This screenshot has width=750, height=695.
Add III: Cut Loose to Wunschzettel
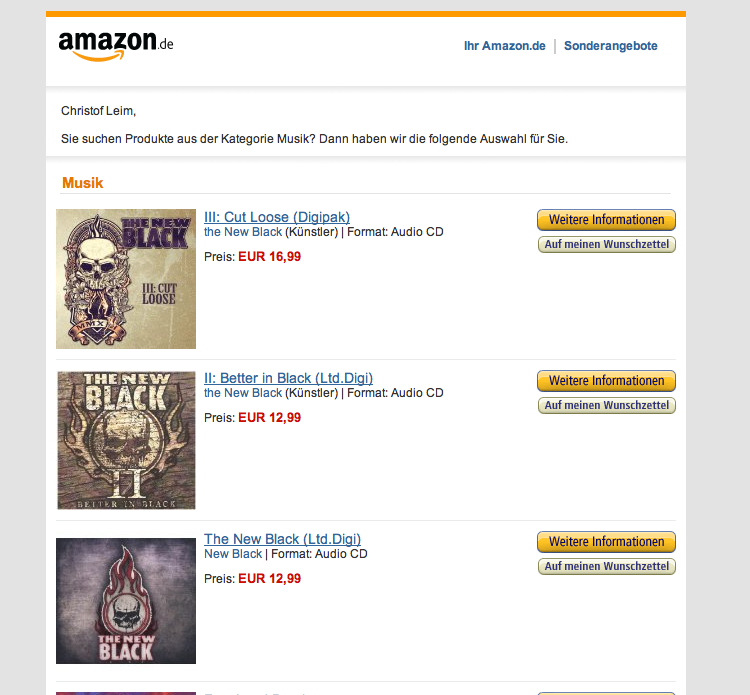(606, 244)
